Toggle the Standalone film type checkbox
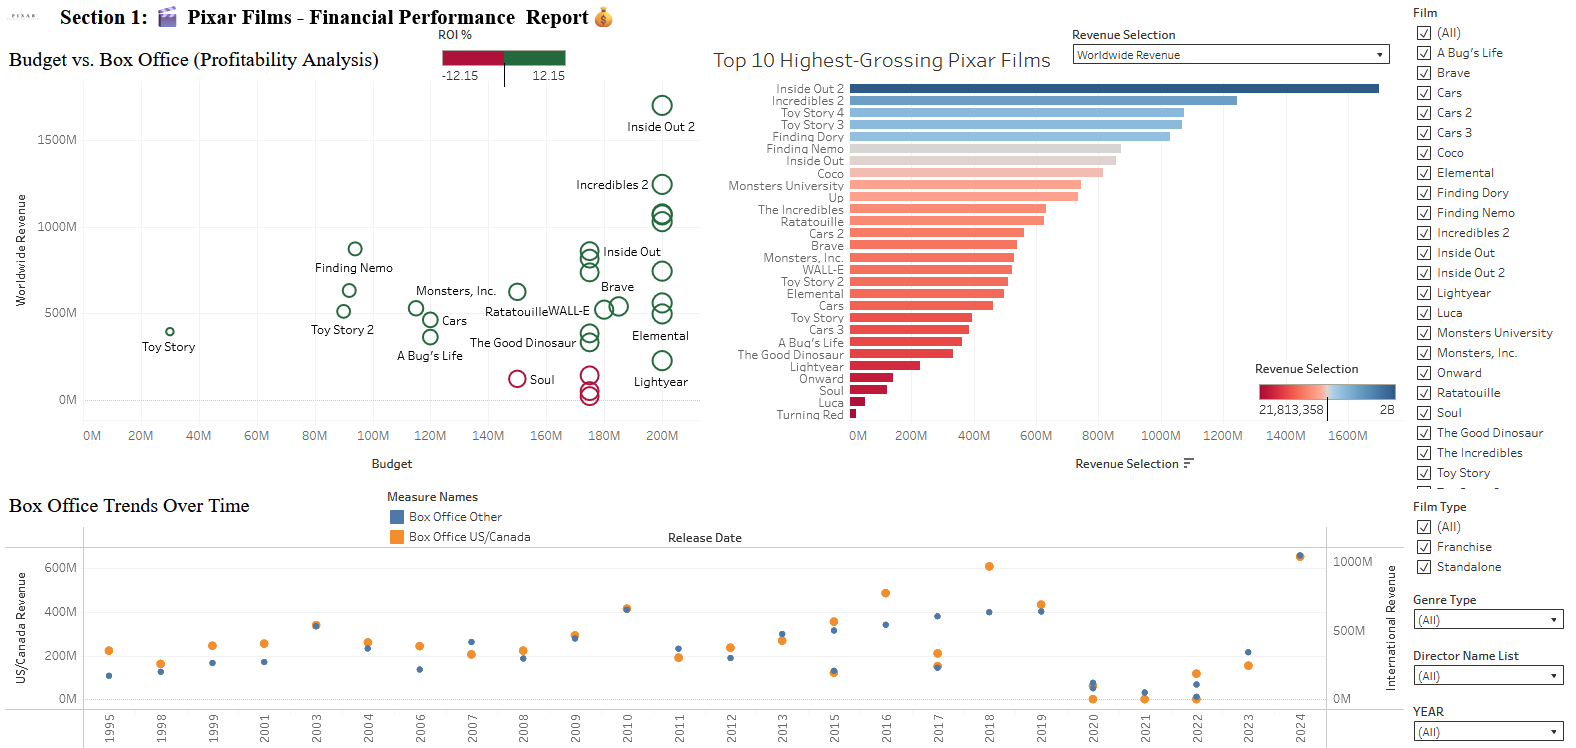 [1424, 567]
